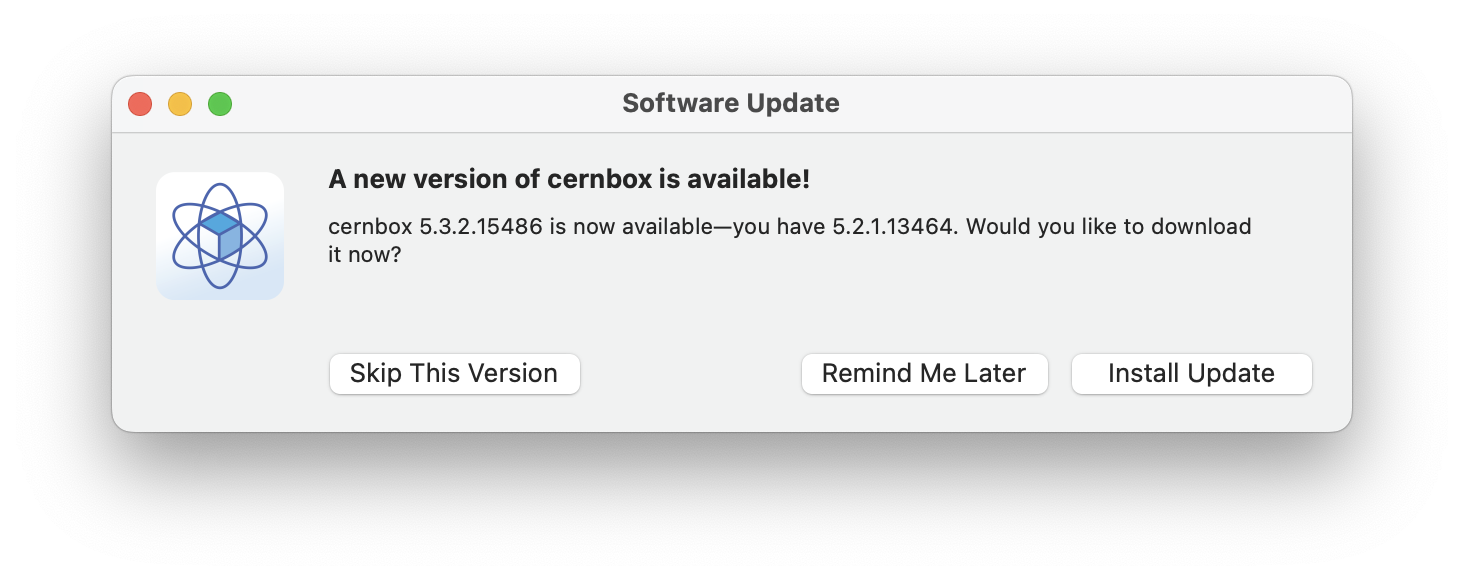Viewport: 1464px width, 580px height.
Task: Click empty title bar left of title
Action: [420, 104]
